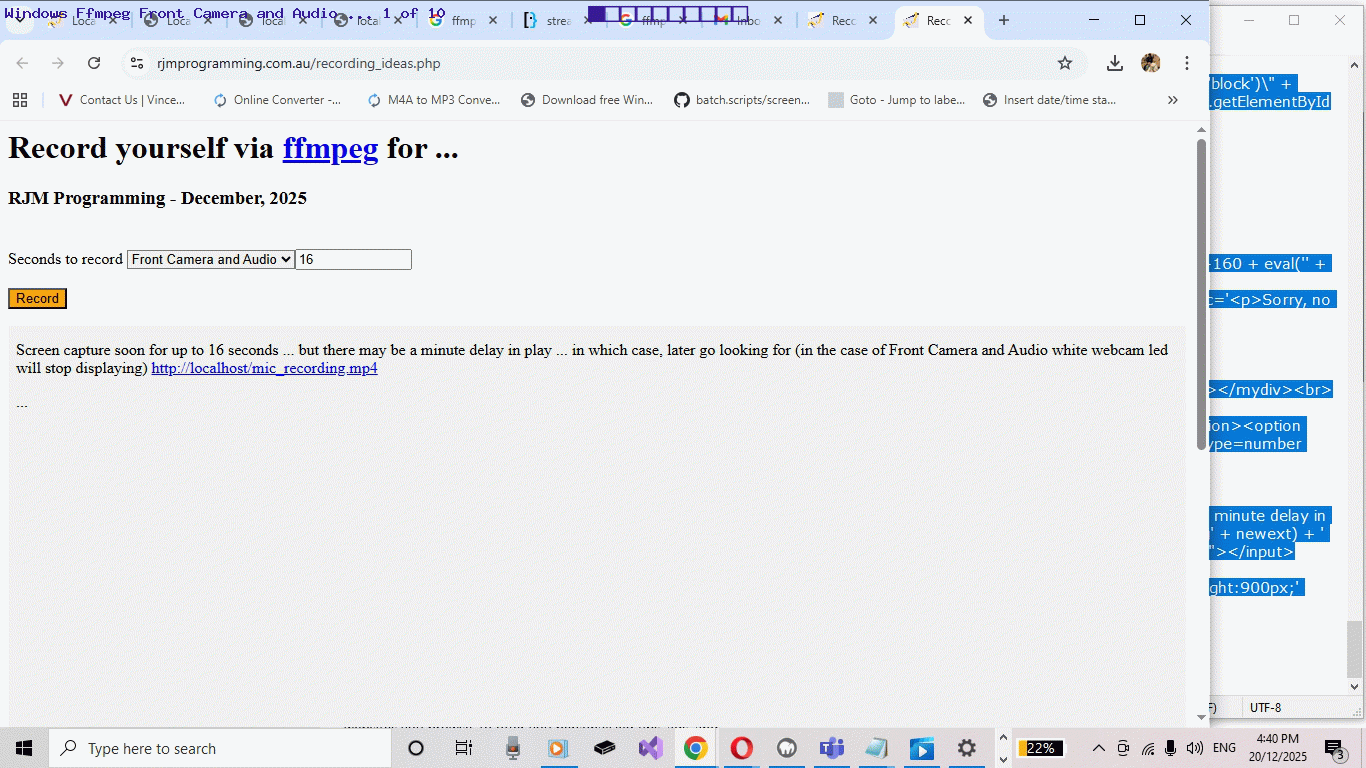Expand the bookmarks overflow chevron
The image size is (1366, 768).
coord(1172,99)
